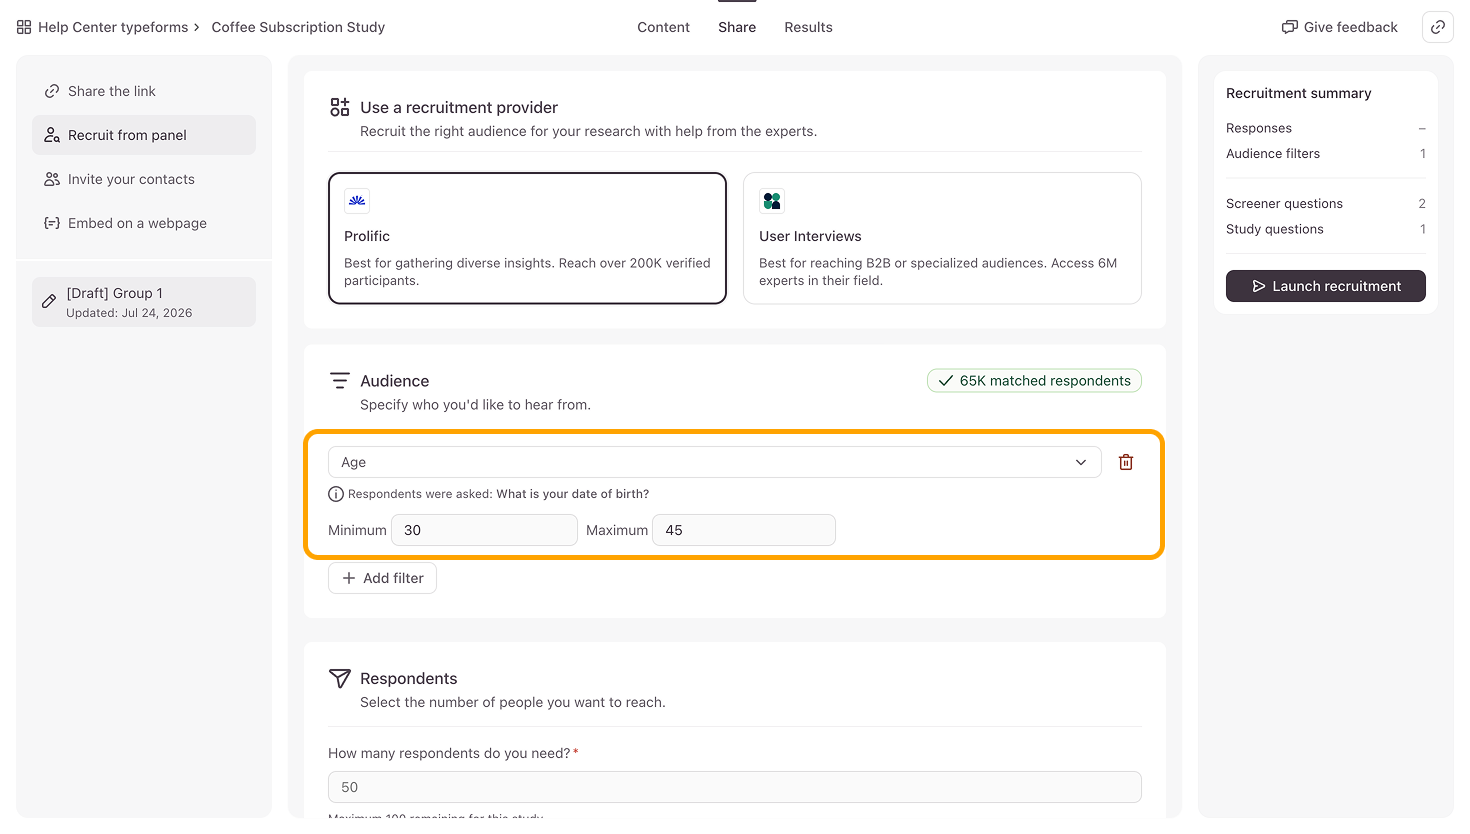The width and height of the screenshot is (1470, 834).
Task: Switch to the Content tab
Action: pos(663,27)
